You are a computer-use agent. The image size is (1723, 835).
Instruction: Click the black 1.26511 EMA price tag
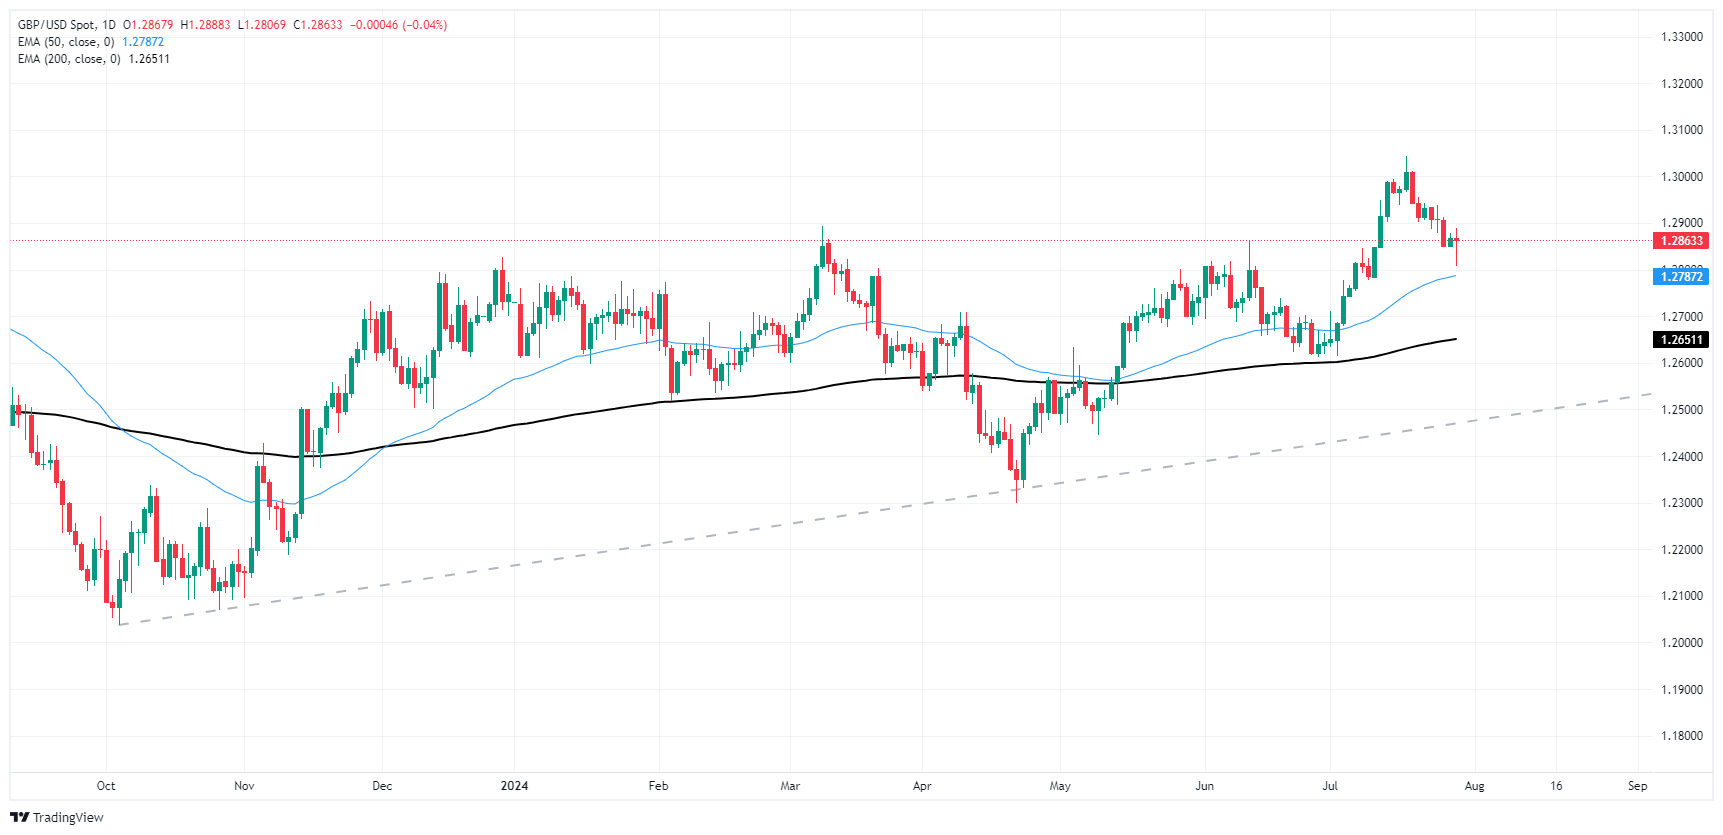[x=1681, y=340]
